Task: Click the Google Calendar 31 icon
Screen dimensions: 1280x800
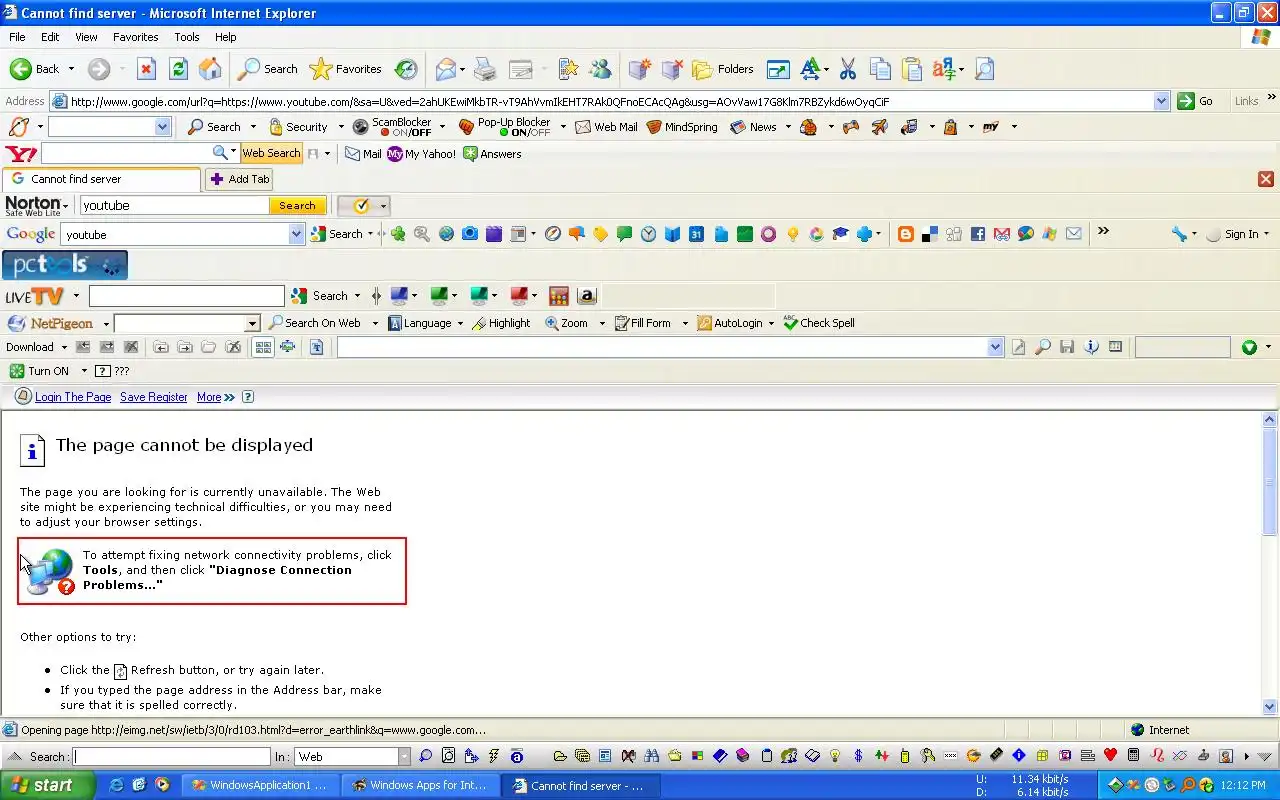Action: pos(696,234)
